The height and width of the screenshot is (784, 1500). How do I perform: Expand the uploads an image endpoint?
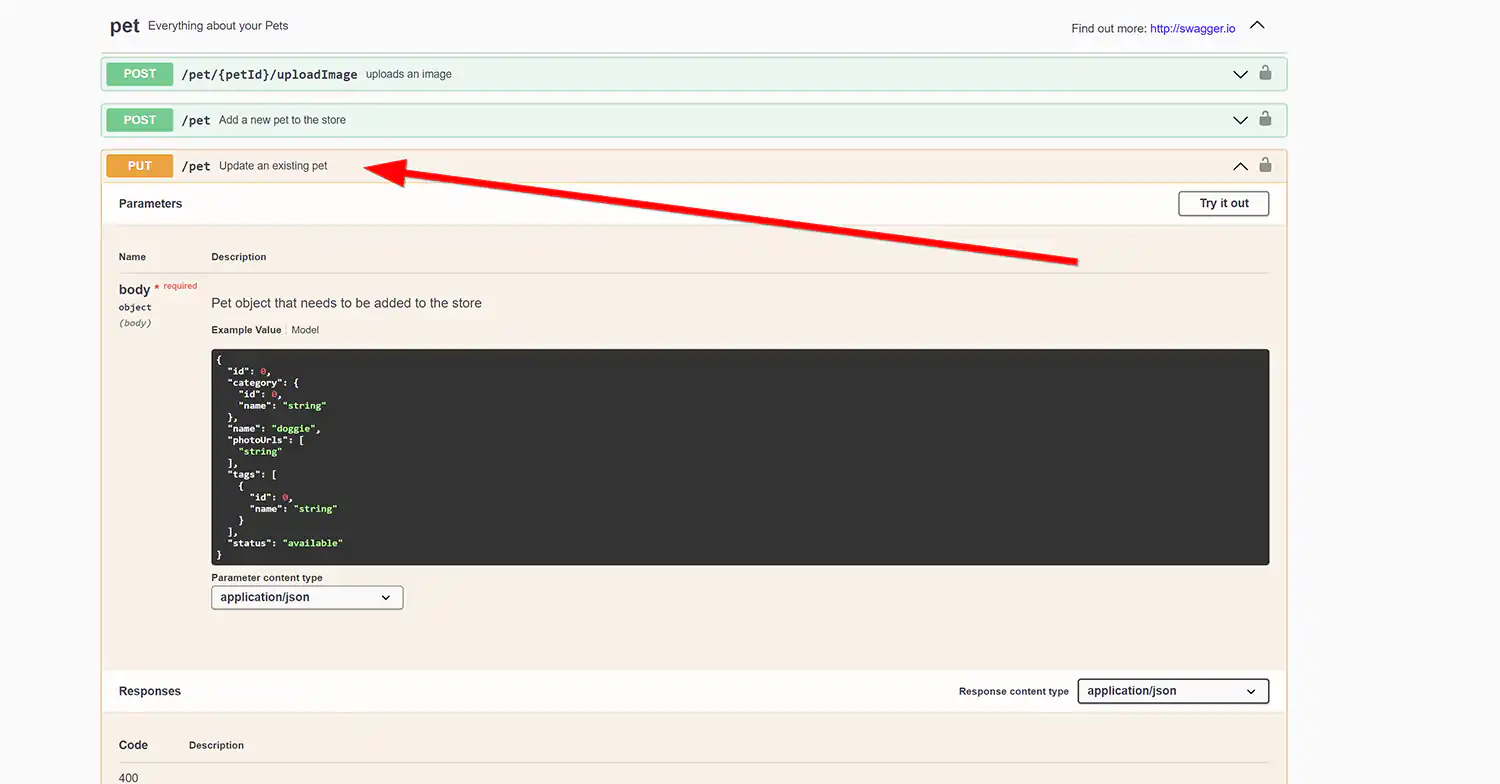point(1240,73)
